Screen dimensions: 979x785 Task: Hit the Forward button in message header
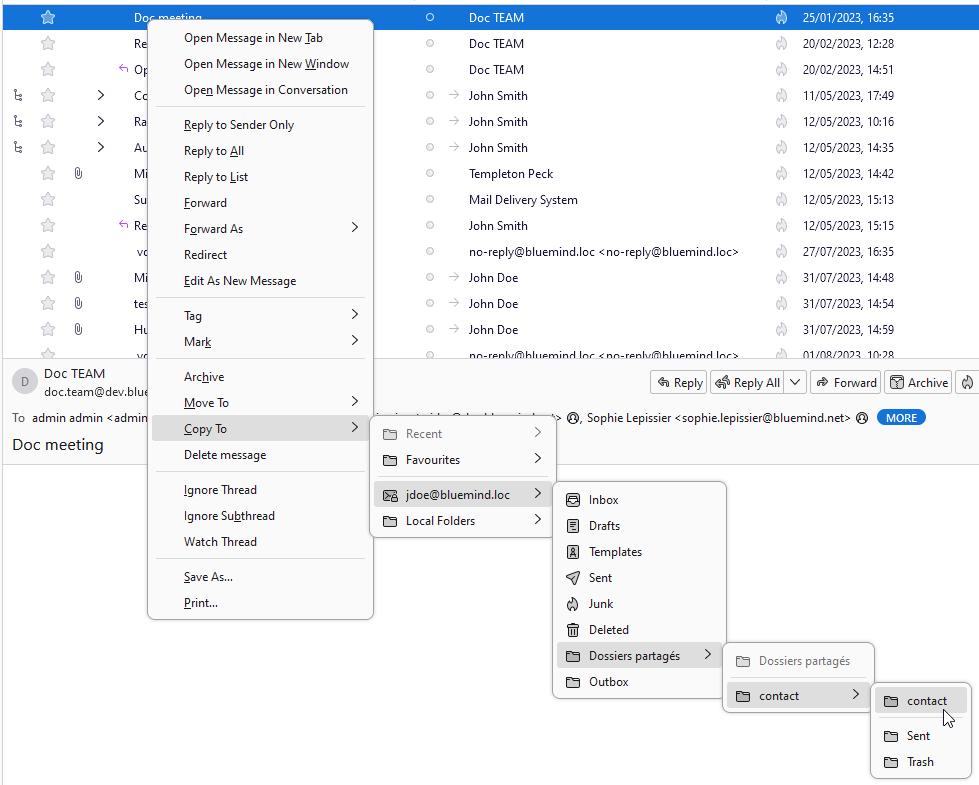pos(845,382)
